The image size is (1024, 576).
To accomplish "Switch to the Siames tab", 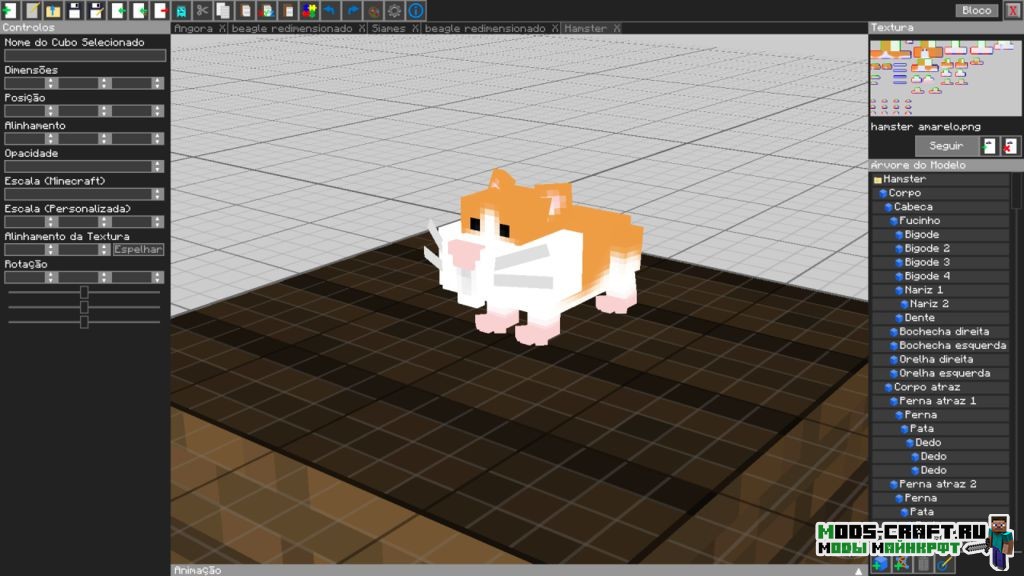I will [x=388, y=29].
